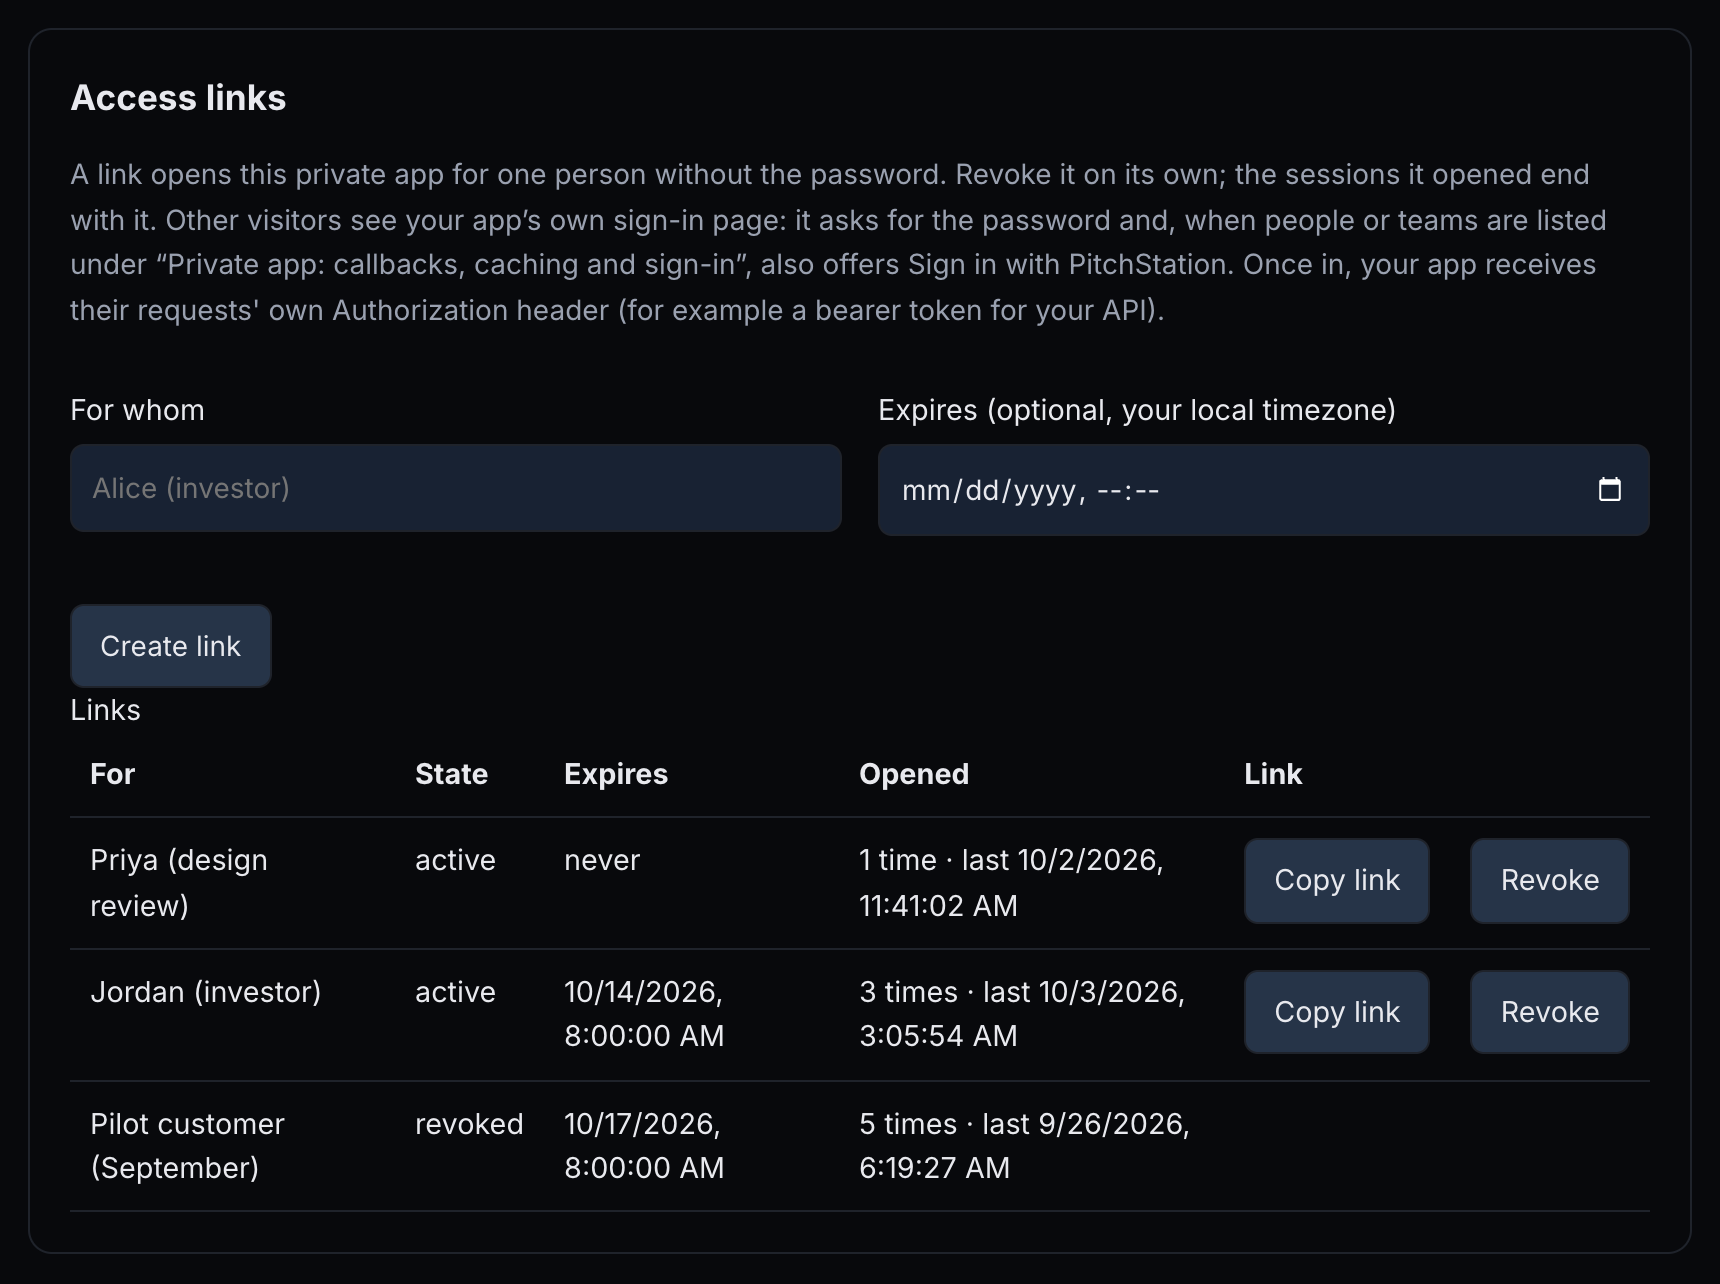Revoke the Jordan (investor) link
1720x1284 pixels.
coord(1550,1012)
